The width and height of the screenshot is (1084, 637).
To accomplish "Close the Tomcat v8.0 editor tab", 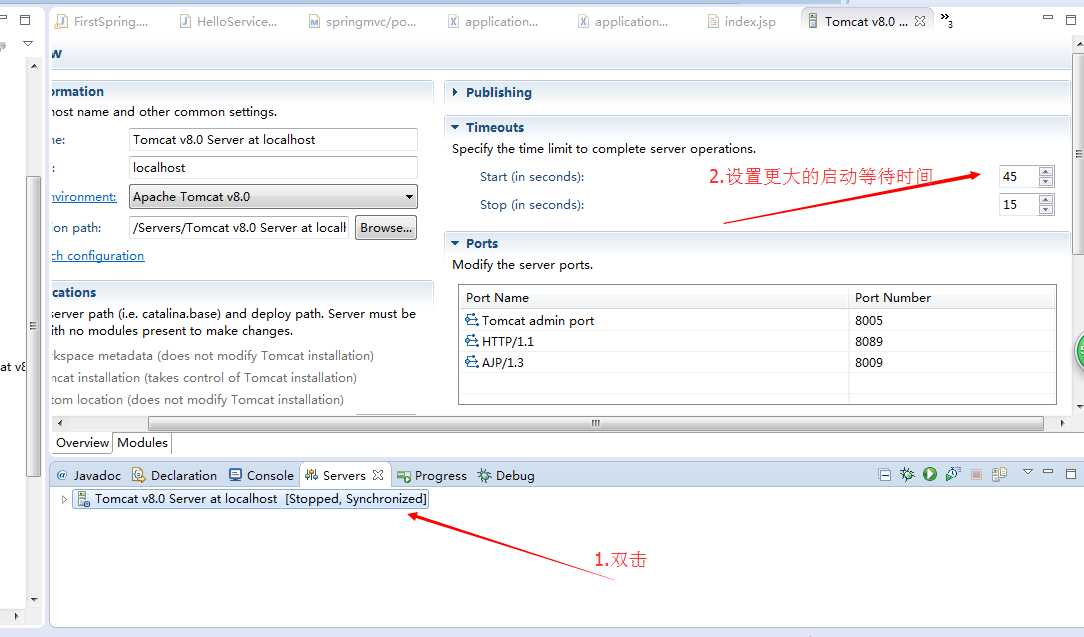I will pyautogui.click(x=919, y=21).
